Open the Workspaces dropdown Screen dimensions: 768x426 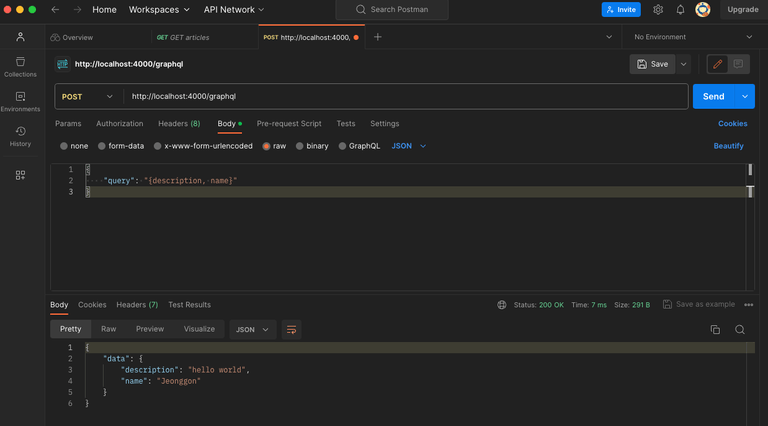159,10
